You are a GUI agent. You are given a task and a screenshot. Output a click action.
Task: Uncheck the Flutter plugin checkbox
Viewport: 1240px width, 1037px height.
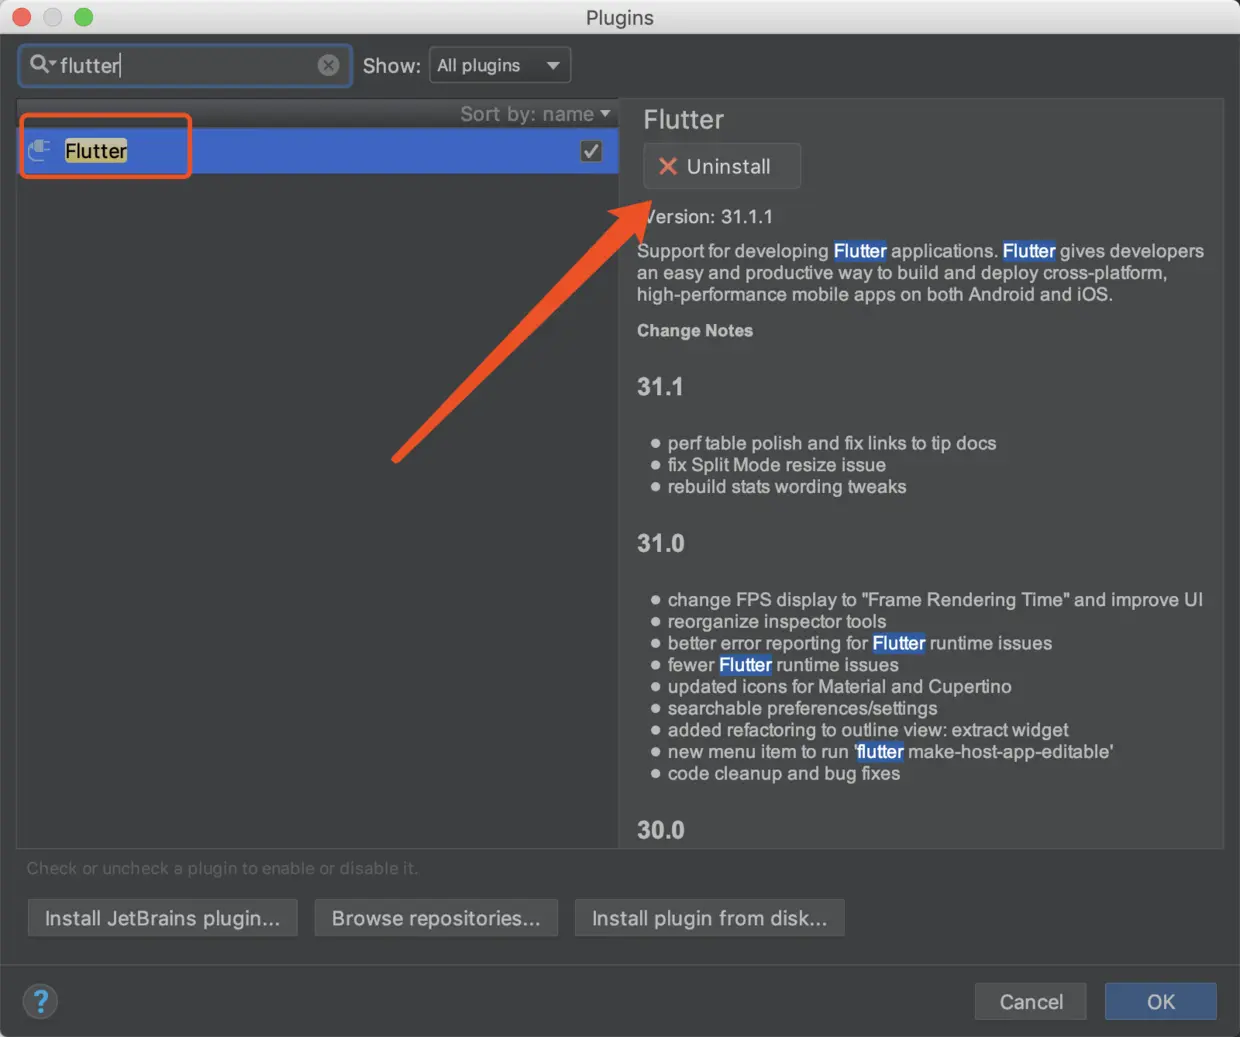pyautogui.click(x=591, y=151)
